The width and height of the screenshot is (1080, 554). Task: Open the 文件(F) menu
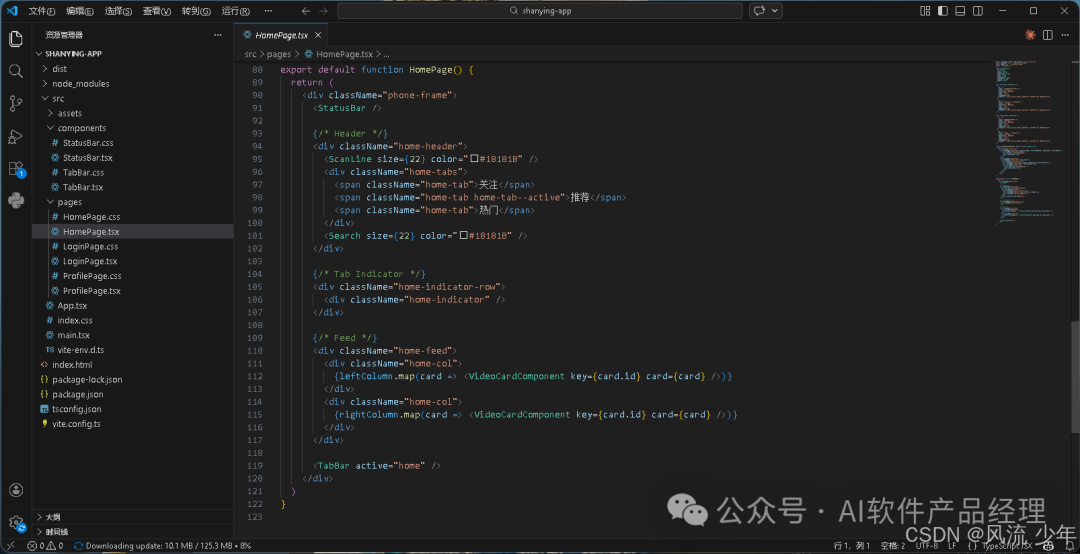(41, 11)
